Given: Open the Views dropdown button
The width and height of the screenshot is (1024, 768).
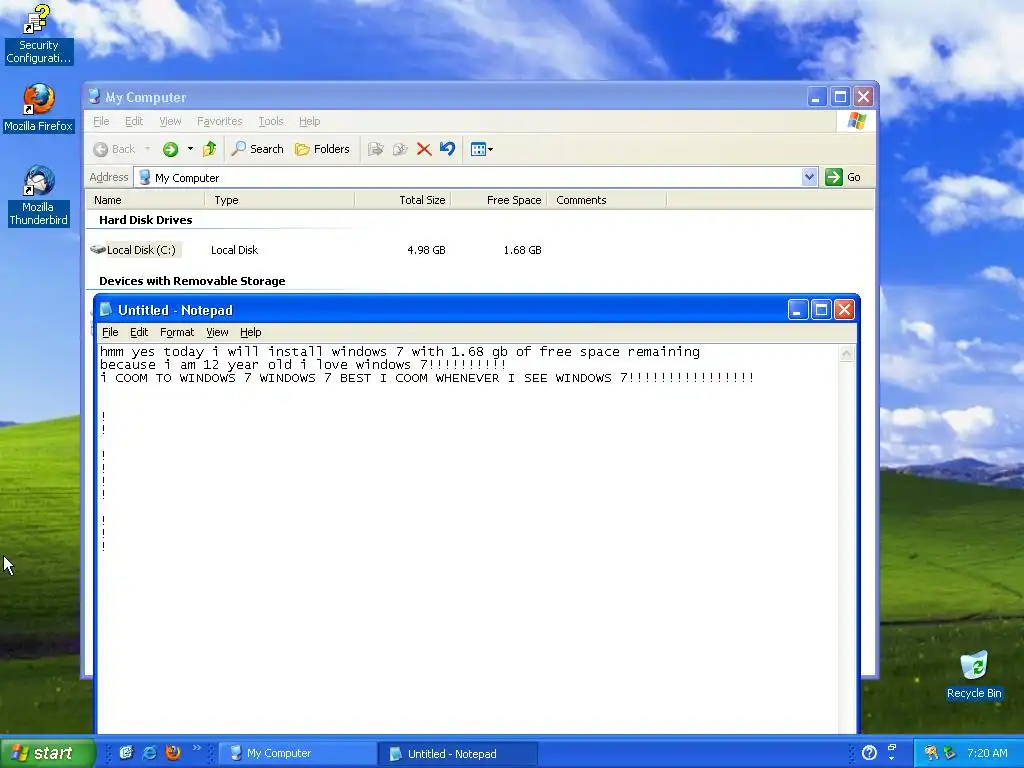Looking at the screenshot, I should pos(482,150).
